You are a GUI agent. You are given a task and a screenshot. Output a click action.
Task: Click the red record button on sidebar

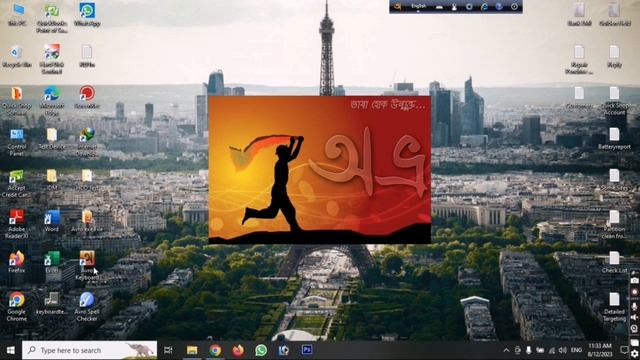coord(634,292)
